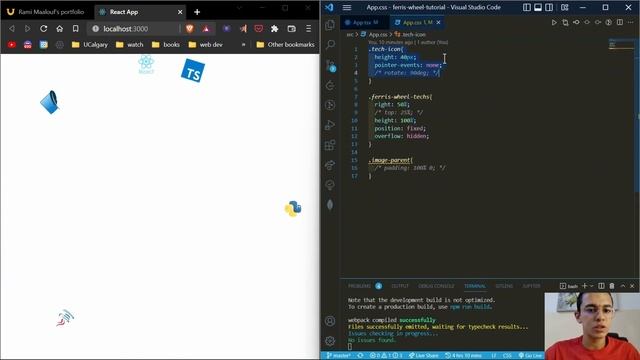This screenshot has width=640, height=360.
Task: Toggle the primary side bar layout
Action: point(527,7)
